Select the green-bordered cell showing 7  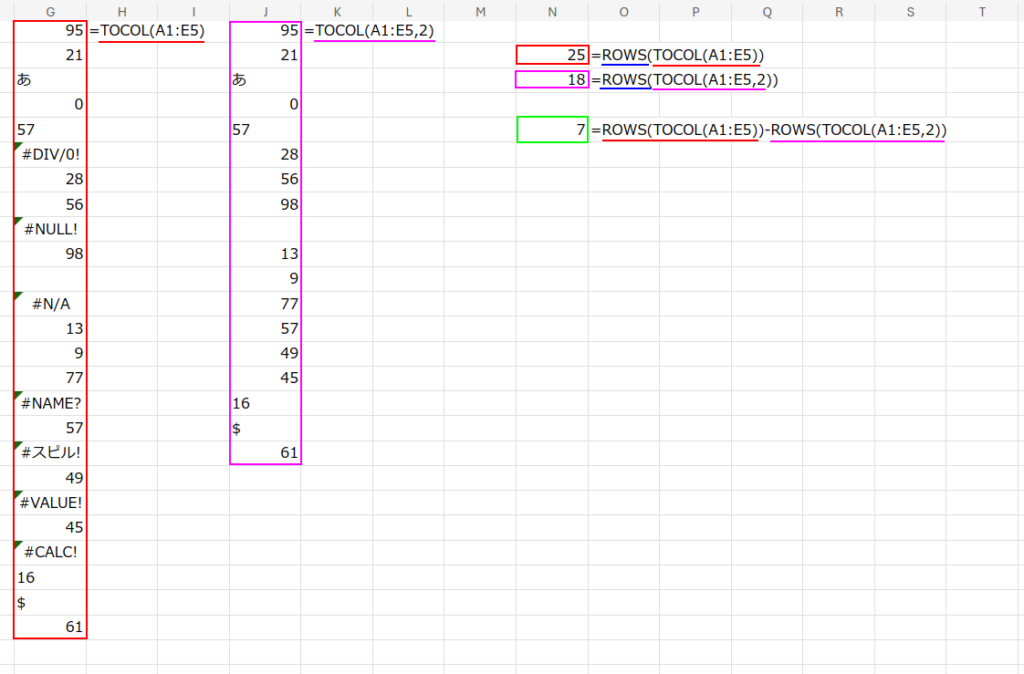552,130
